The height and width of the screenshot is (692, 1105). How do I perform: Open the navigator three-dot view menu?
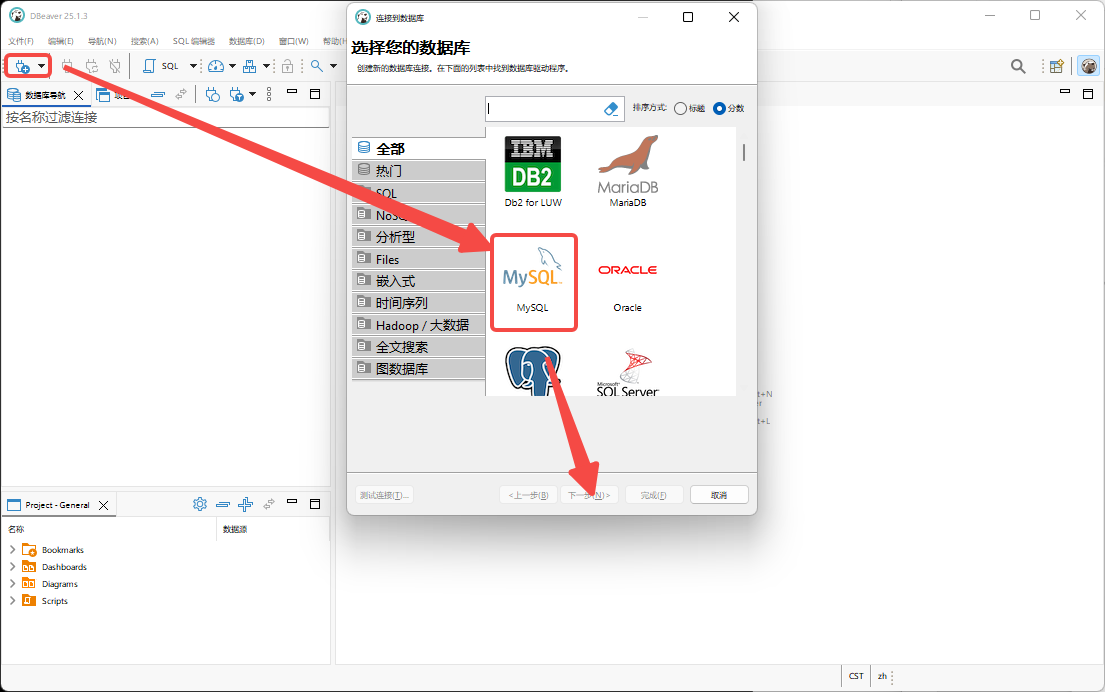click(x=269, y=94)
